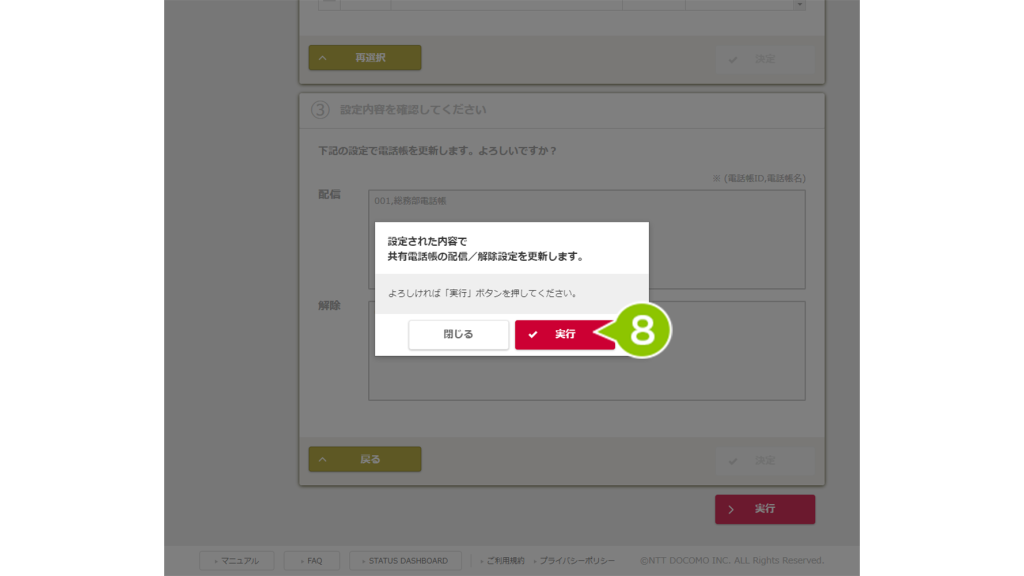Open the プライバシーポリシー link

pos(577,560)
